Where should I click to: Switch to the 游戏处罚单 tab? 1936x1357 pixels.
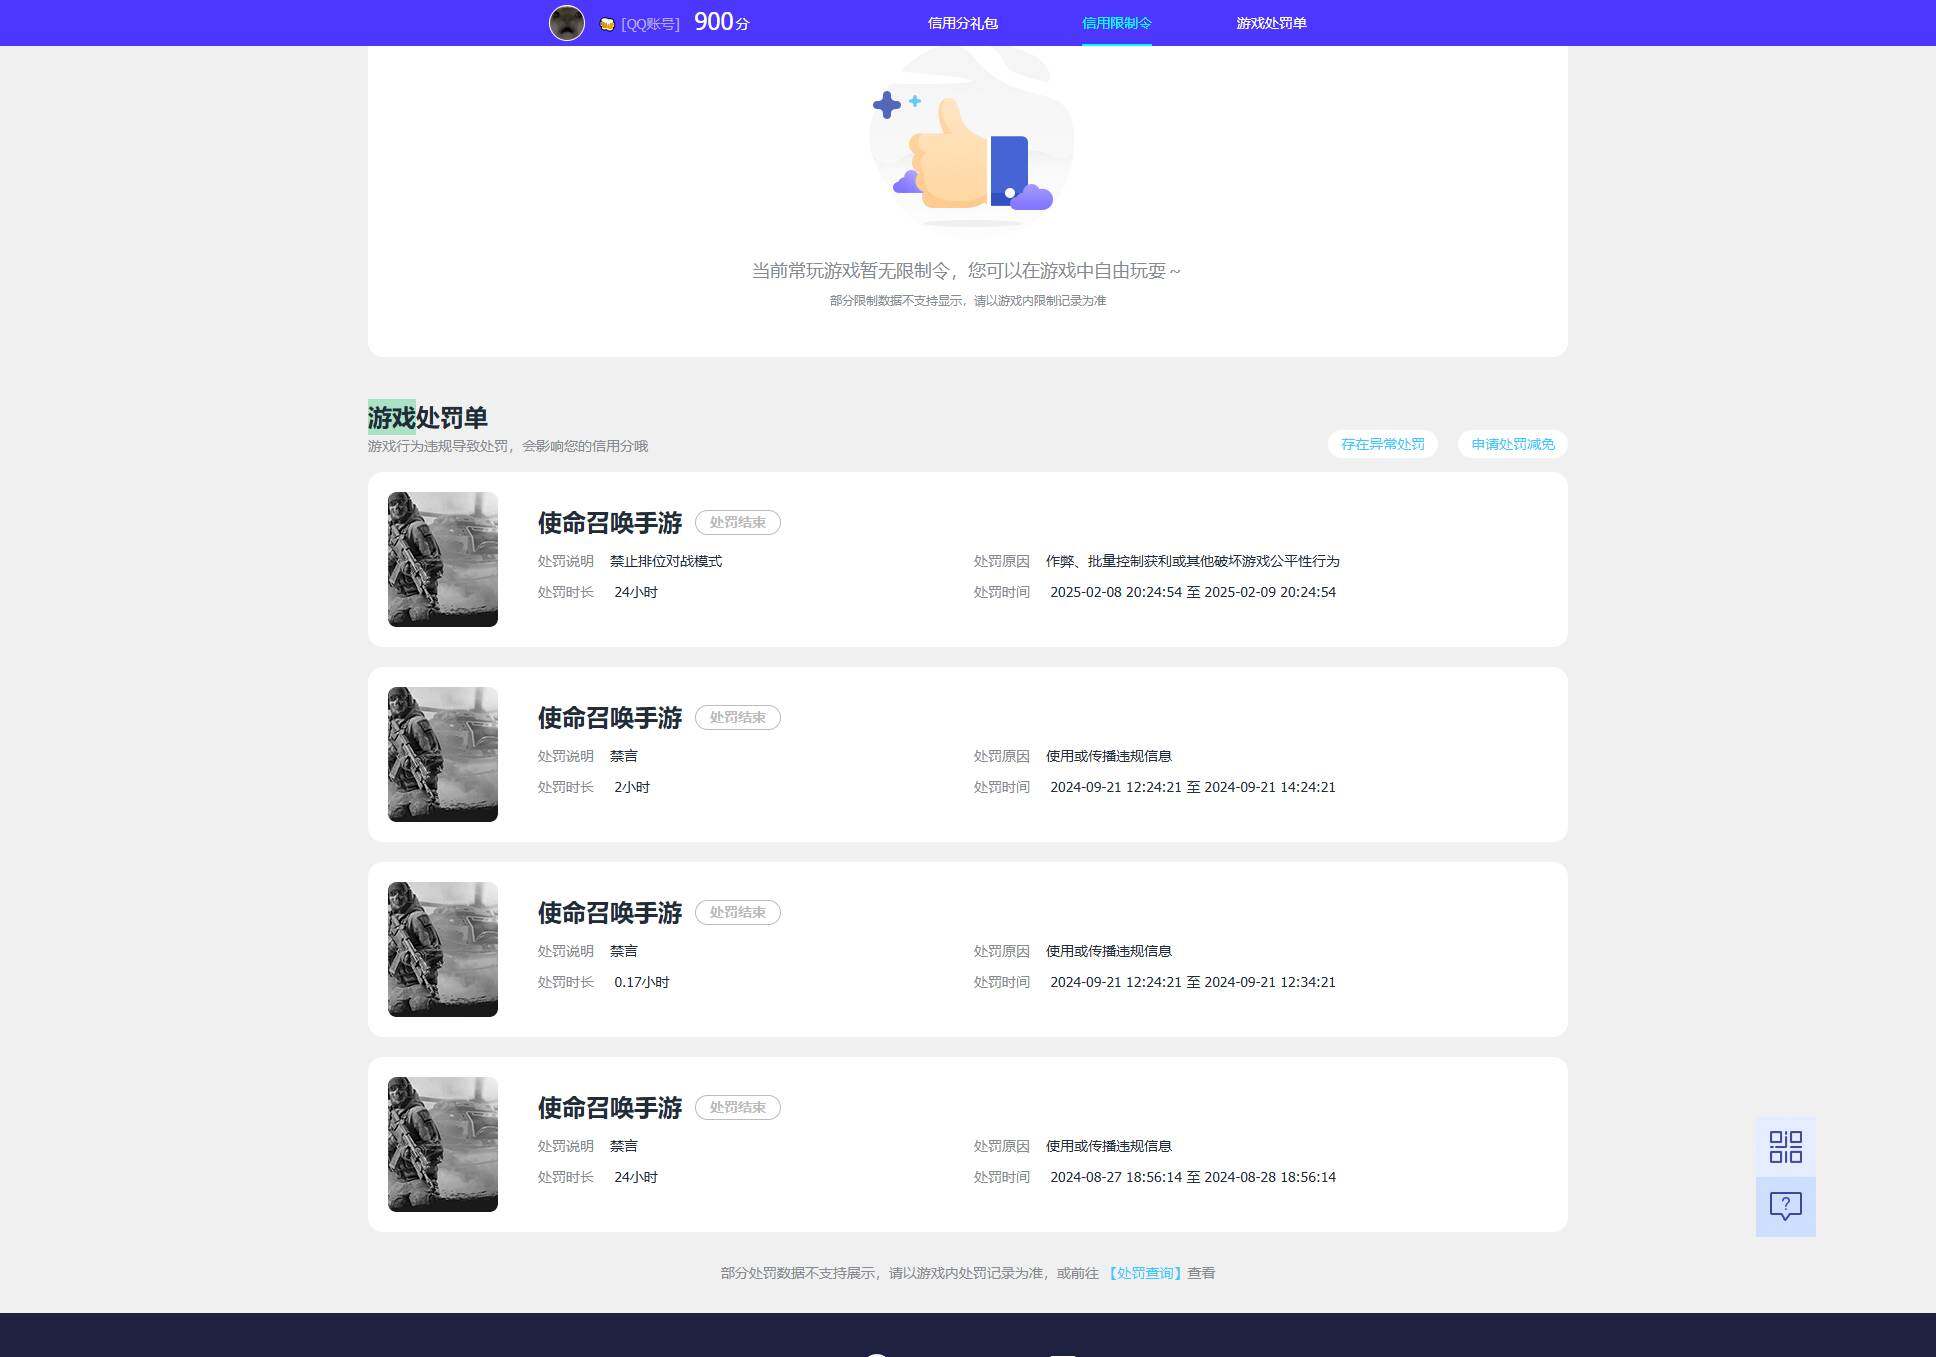[1271, 23]
